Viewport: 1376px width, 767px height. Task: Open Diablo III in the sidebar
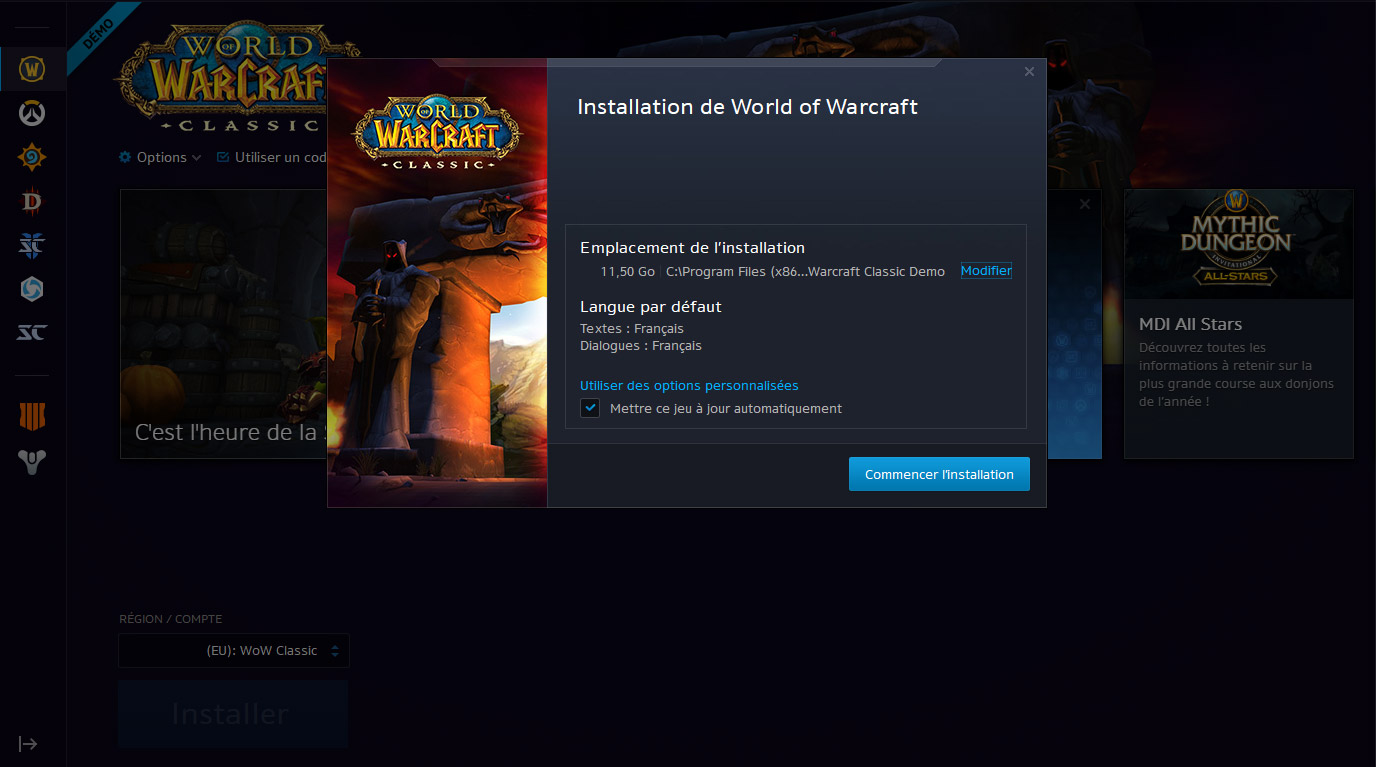coord(33,201)
